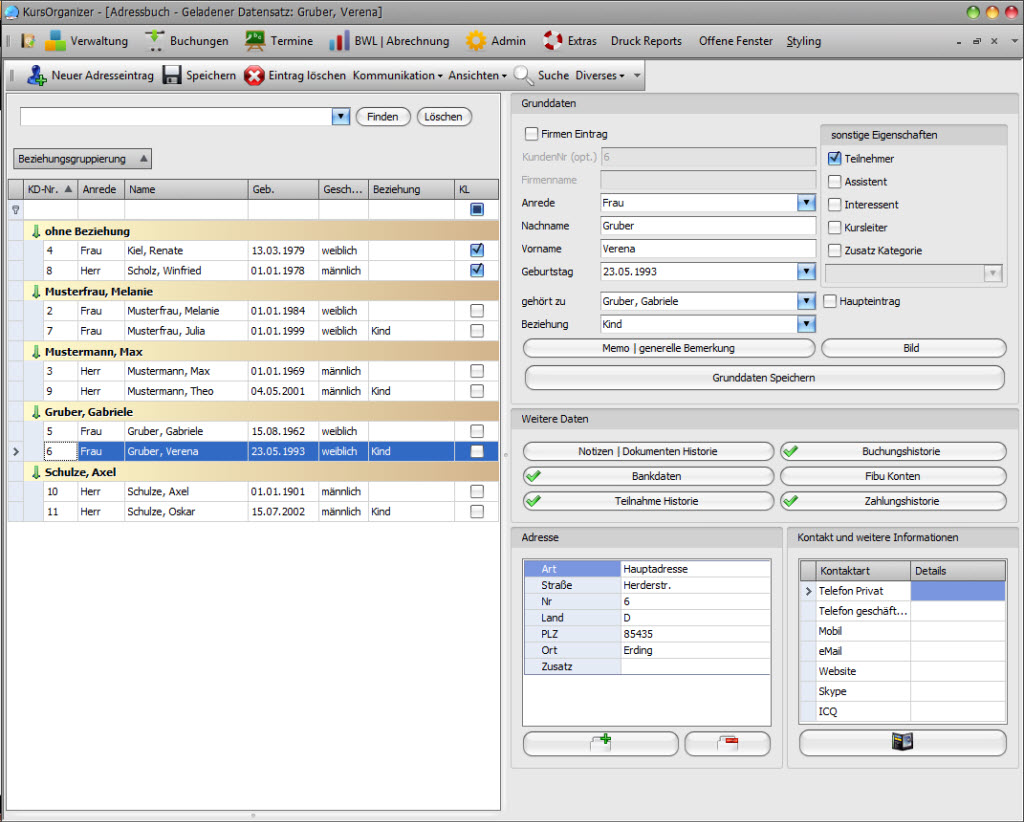Check the Zusatz Kategorie checkbox
The width and height of the screenshot is (1024, 822).
(835, 250)
